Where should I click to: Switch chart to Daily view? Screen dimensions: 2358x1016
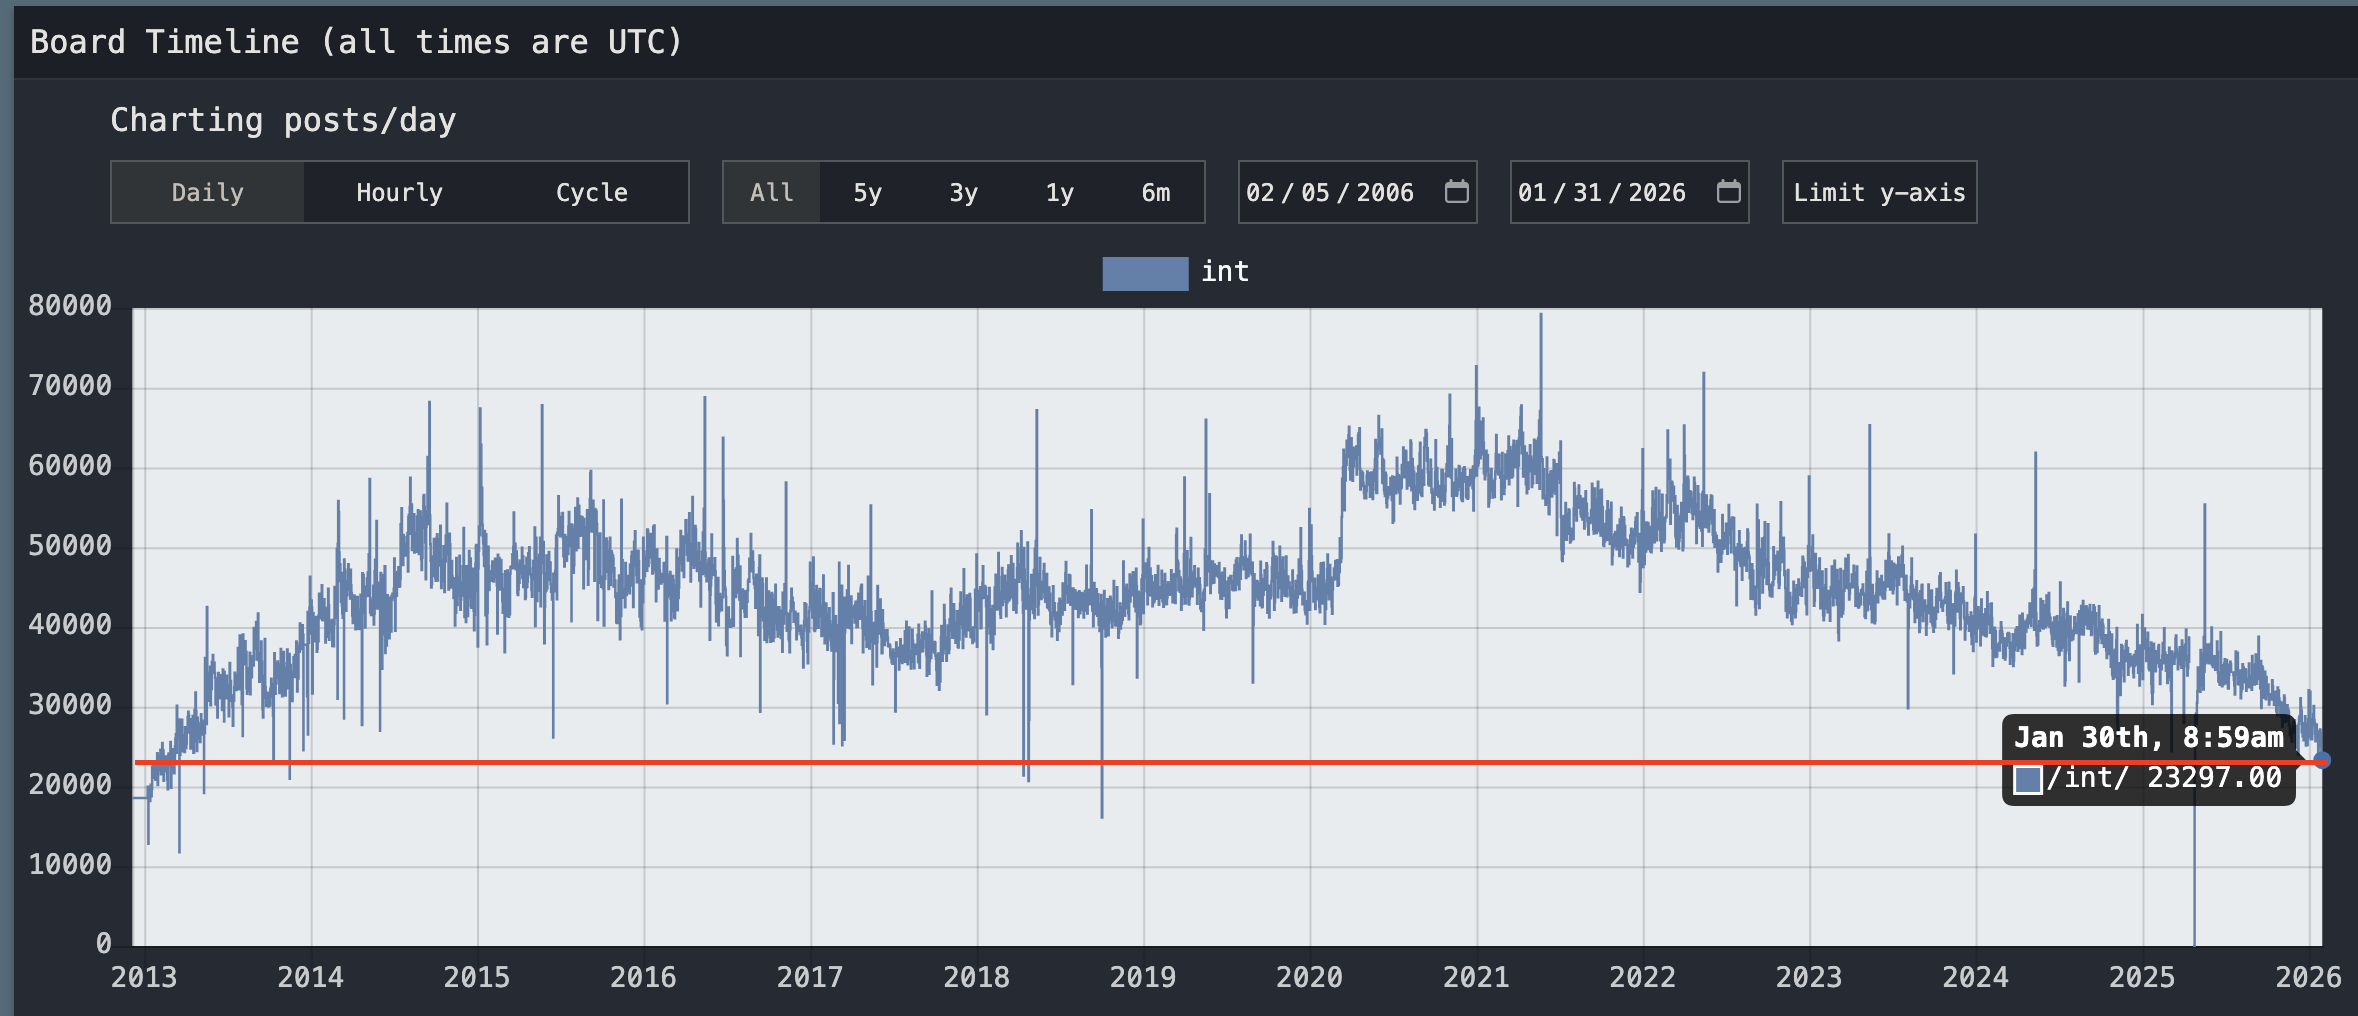[x=207, y=192]
